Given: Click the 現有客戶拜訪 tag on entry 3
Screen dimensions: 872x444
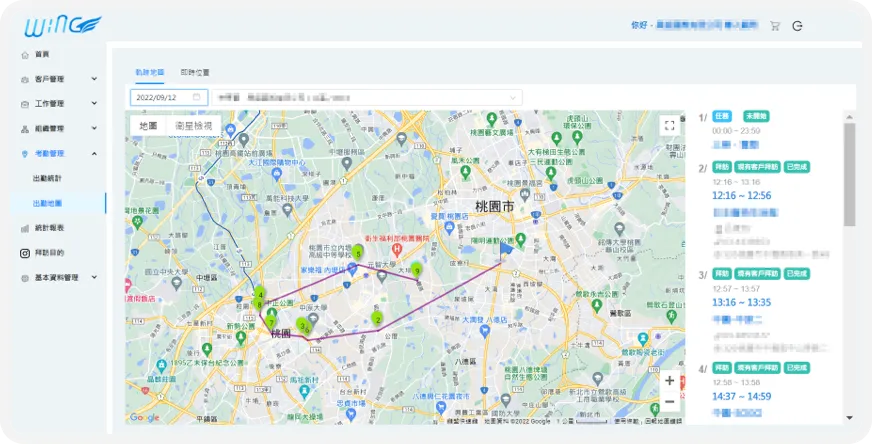Looking at the screenshot, I should pos(757,274).
